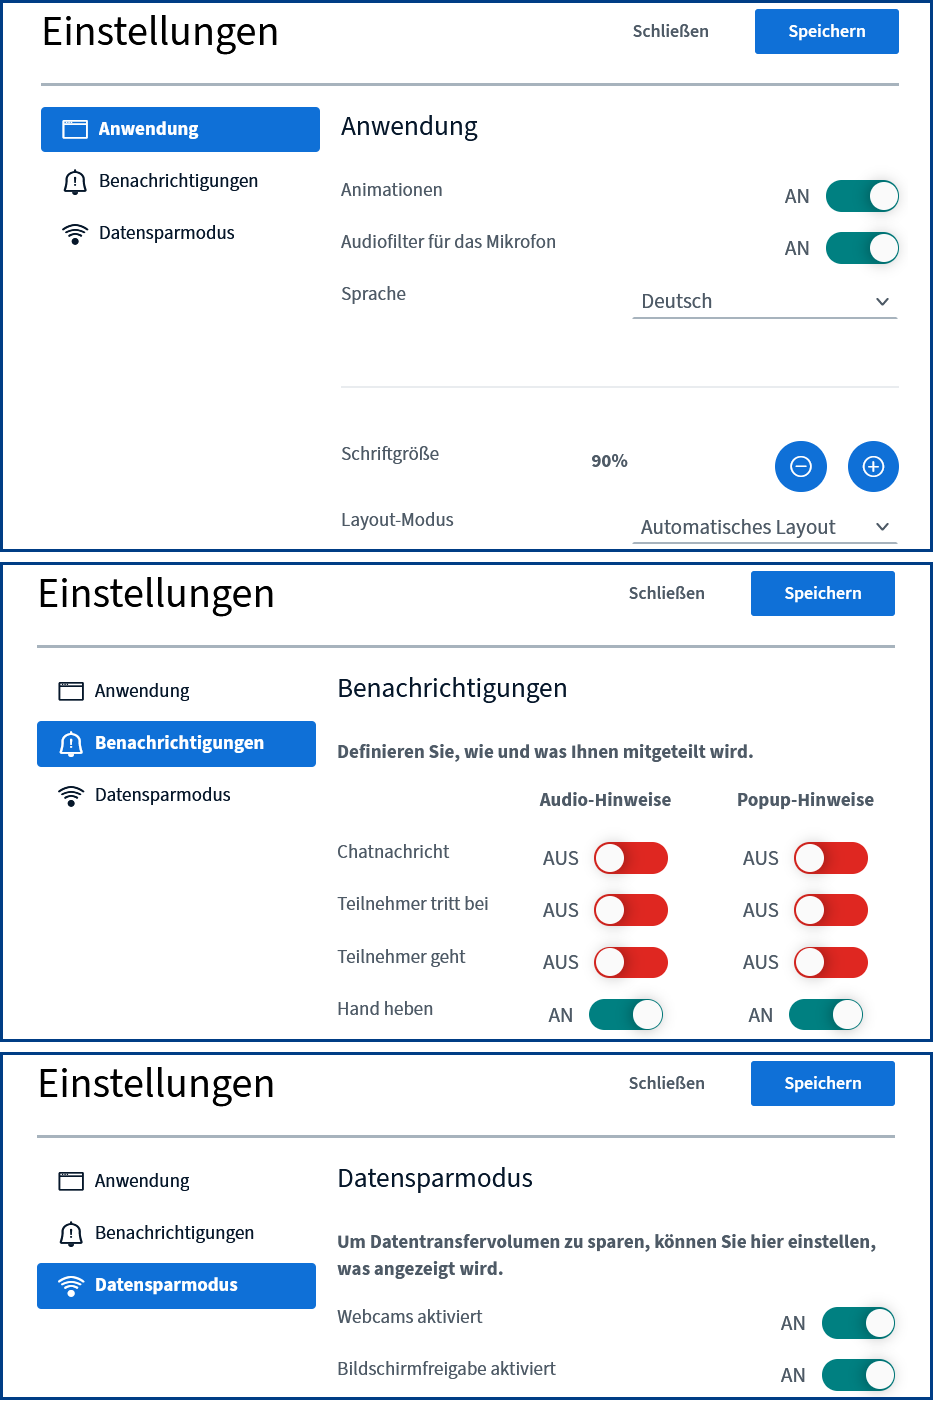
Task: Open Datensparmodus tab from the Benachrichtigungen view
Action: 162,795
